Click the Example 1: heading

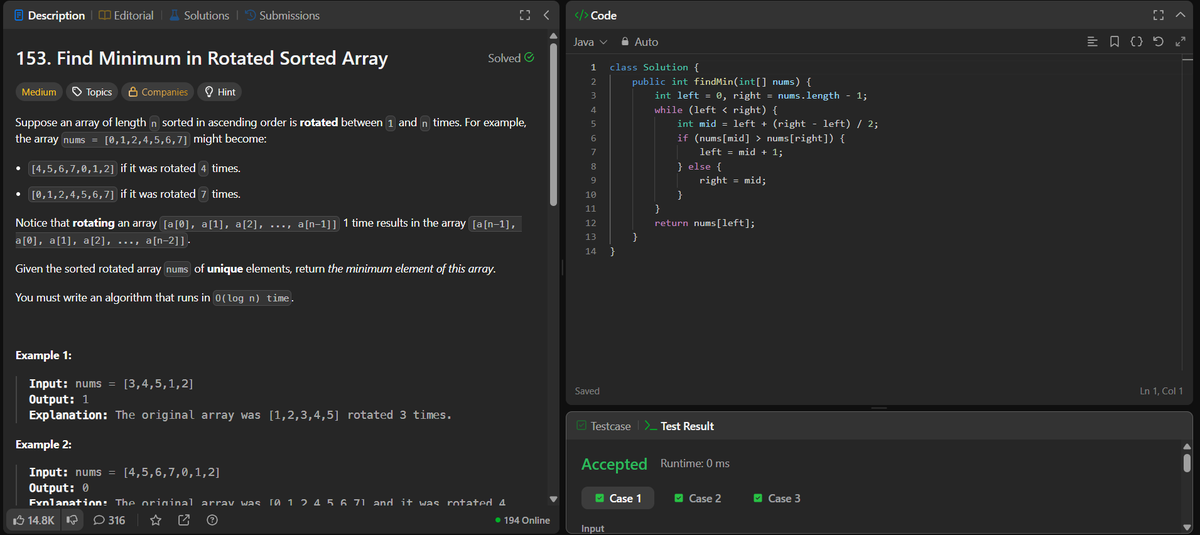(x=44, y=355)
